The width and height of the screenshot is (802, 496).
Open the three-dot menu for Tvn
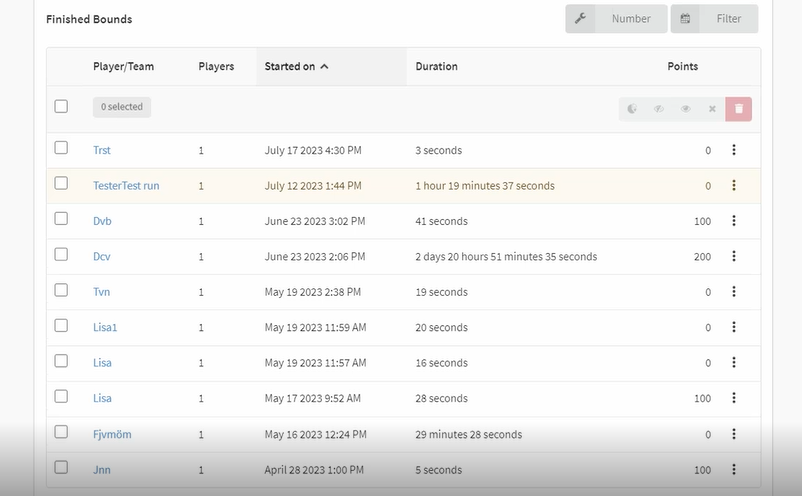point(734,291)
